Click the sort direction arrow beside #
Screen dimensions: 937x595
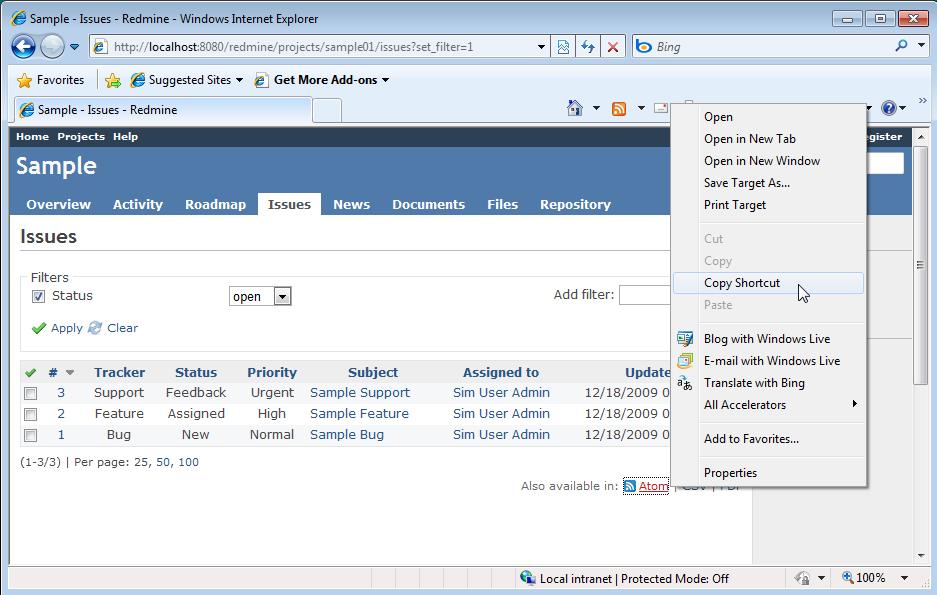click(x=70, y=373)
